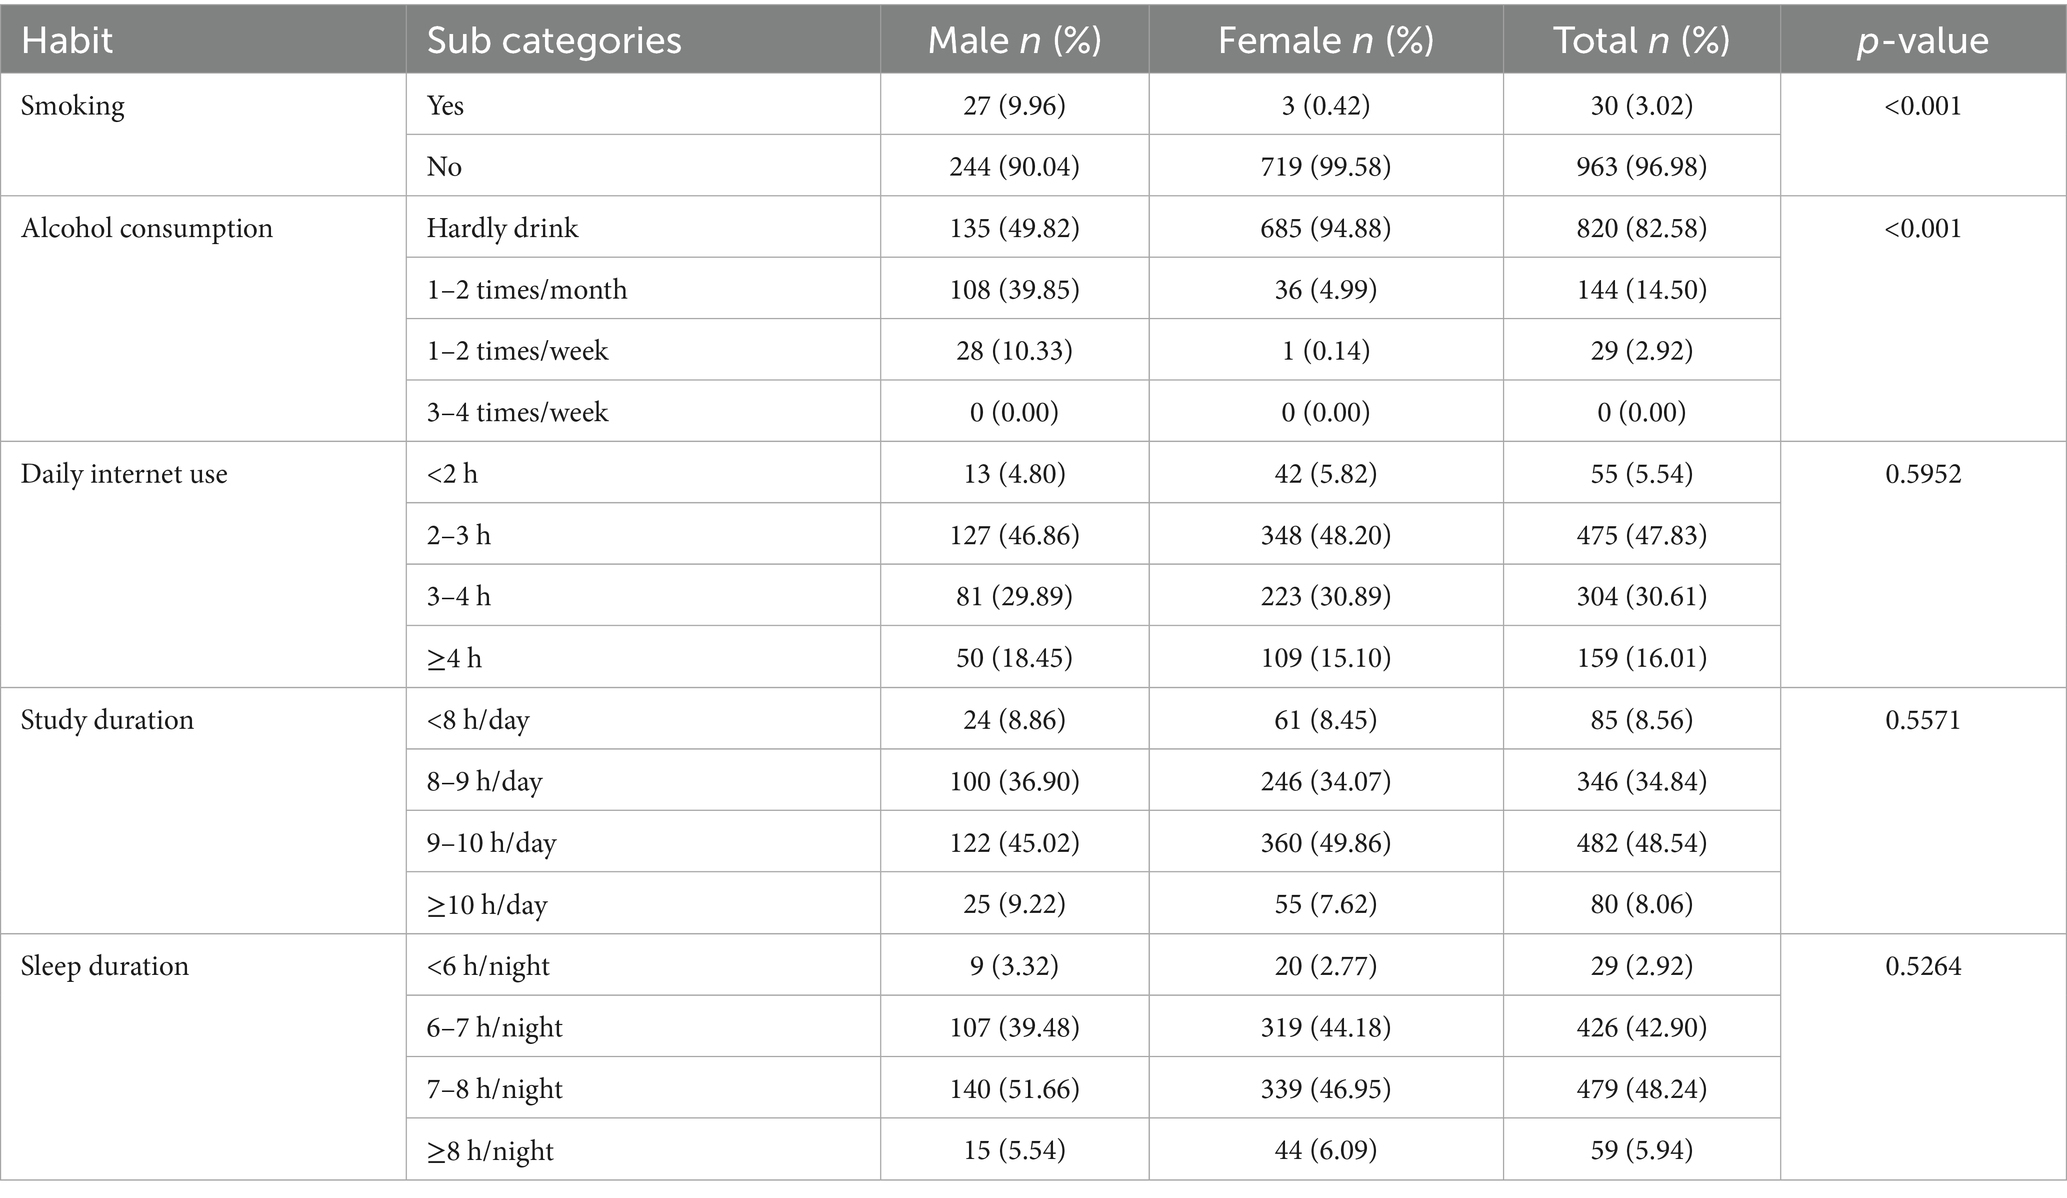
Task: Click the "Study duration" habit cell
Action: (107, 720)
